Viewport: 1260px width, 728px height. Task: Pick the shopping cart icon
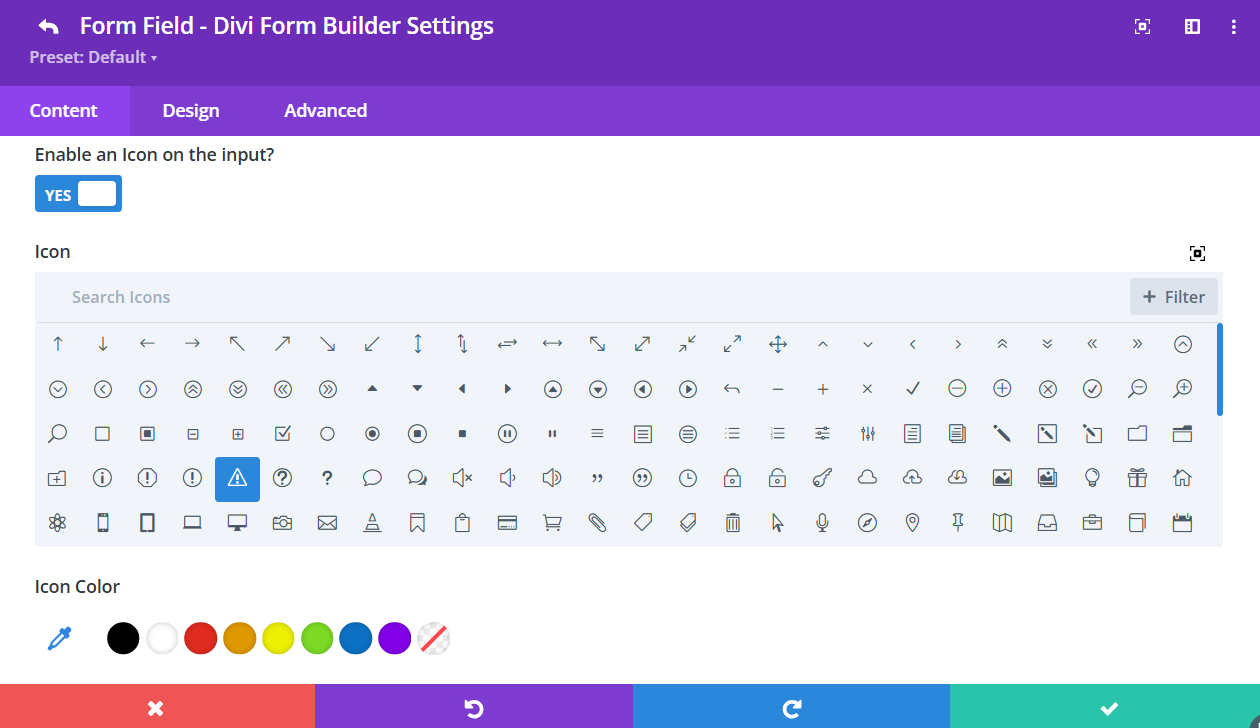(x=552, y=522)
